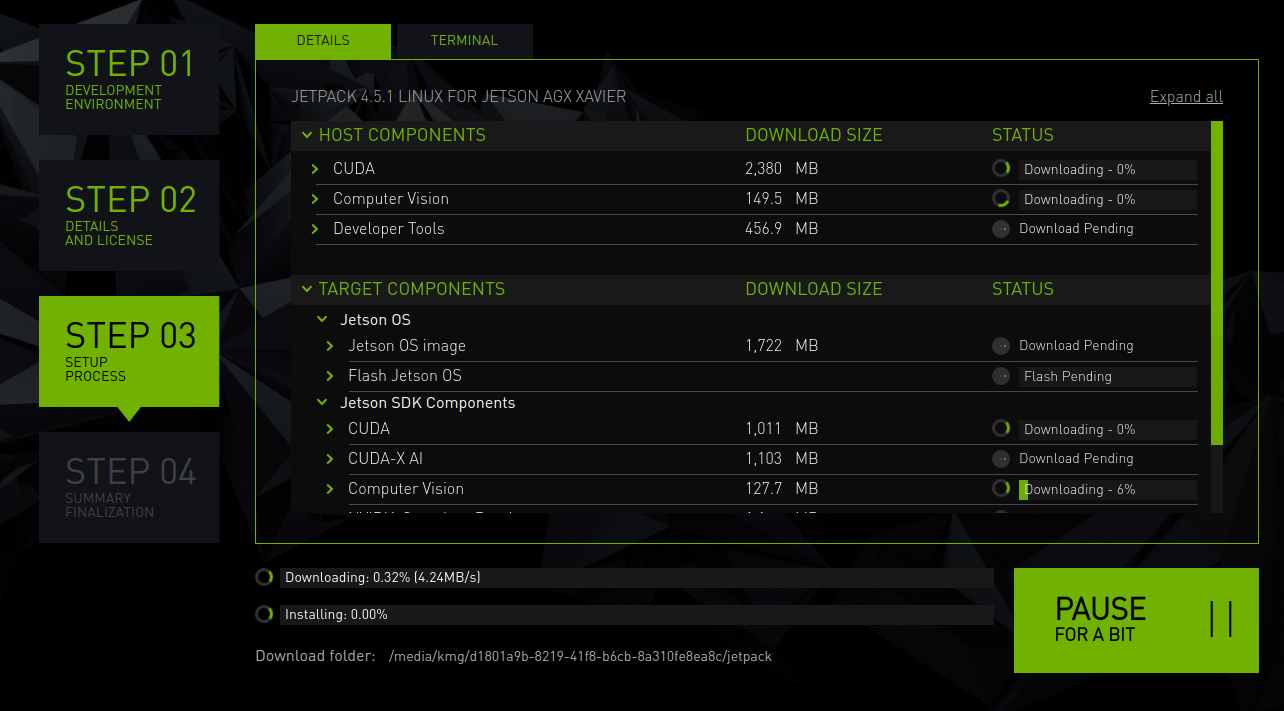Click the Flash Jetson OS pending status icon
This screenshot has width=1284, height=711.
[1001, 376]
